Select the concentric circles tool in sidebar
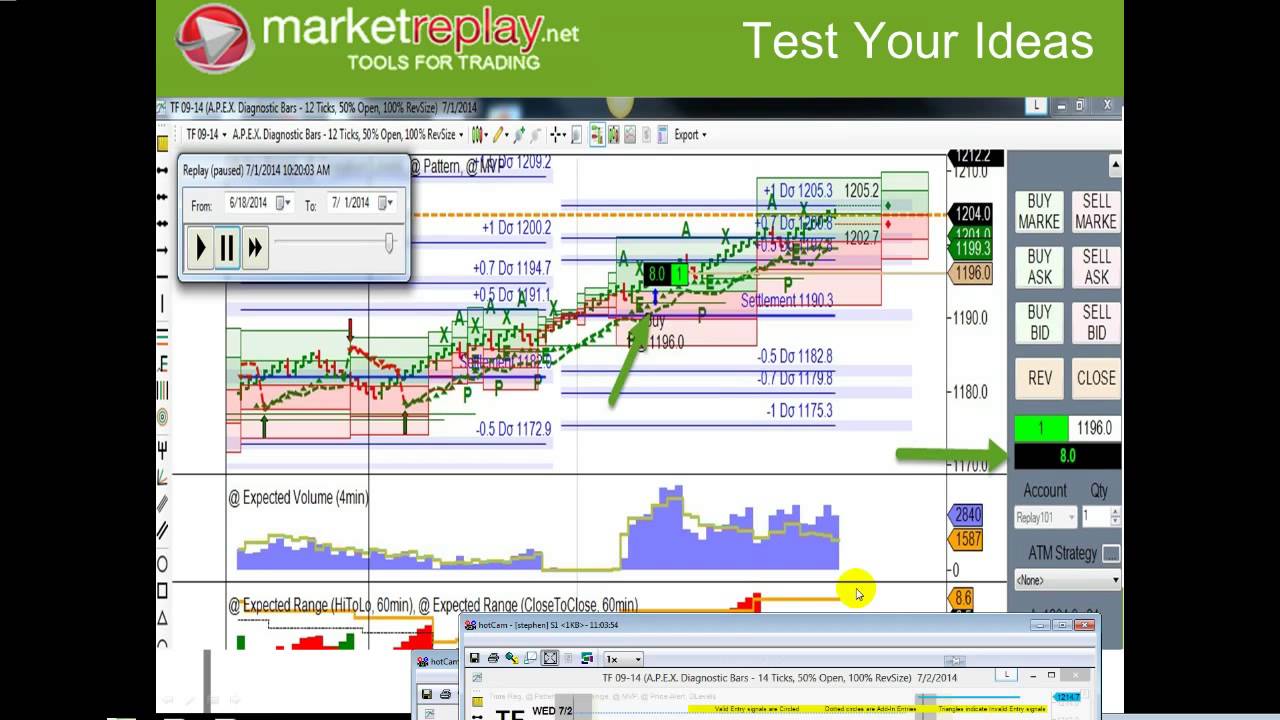 click(163, 417)
